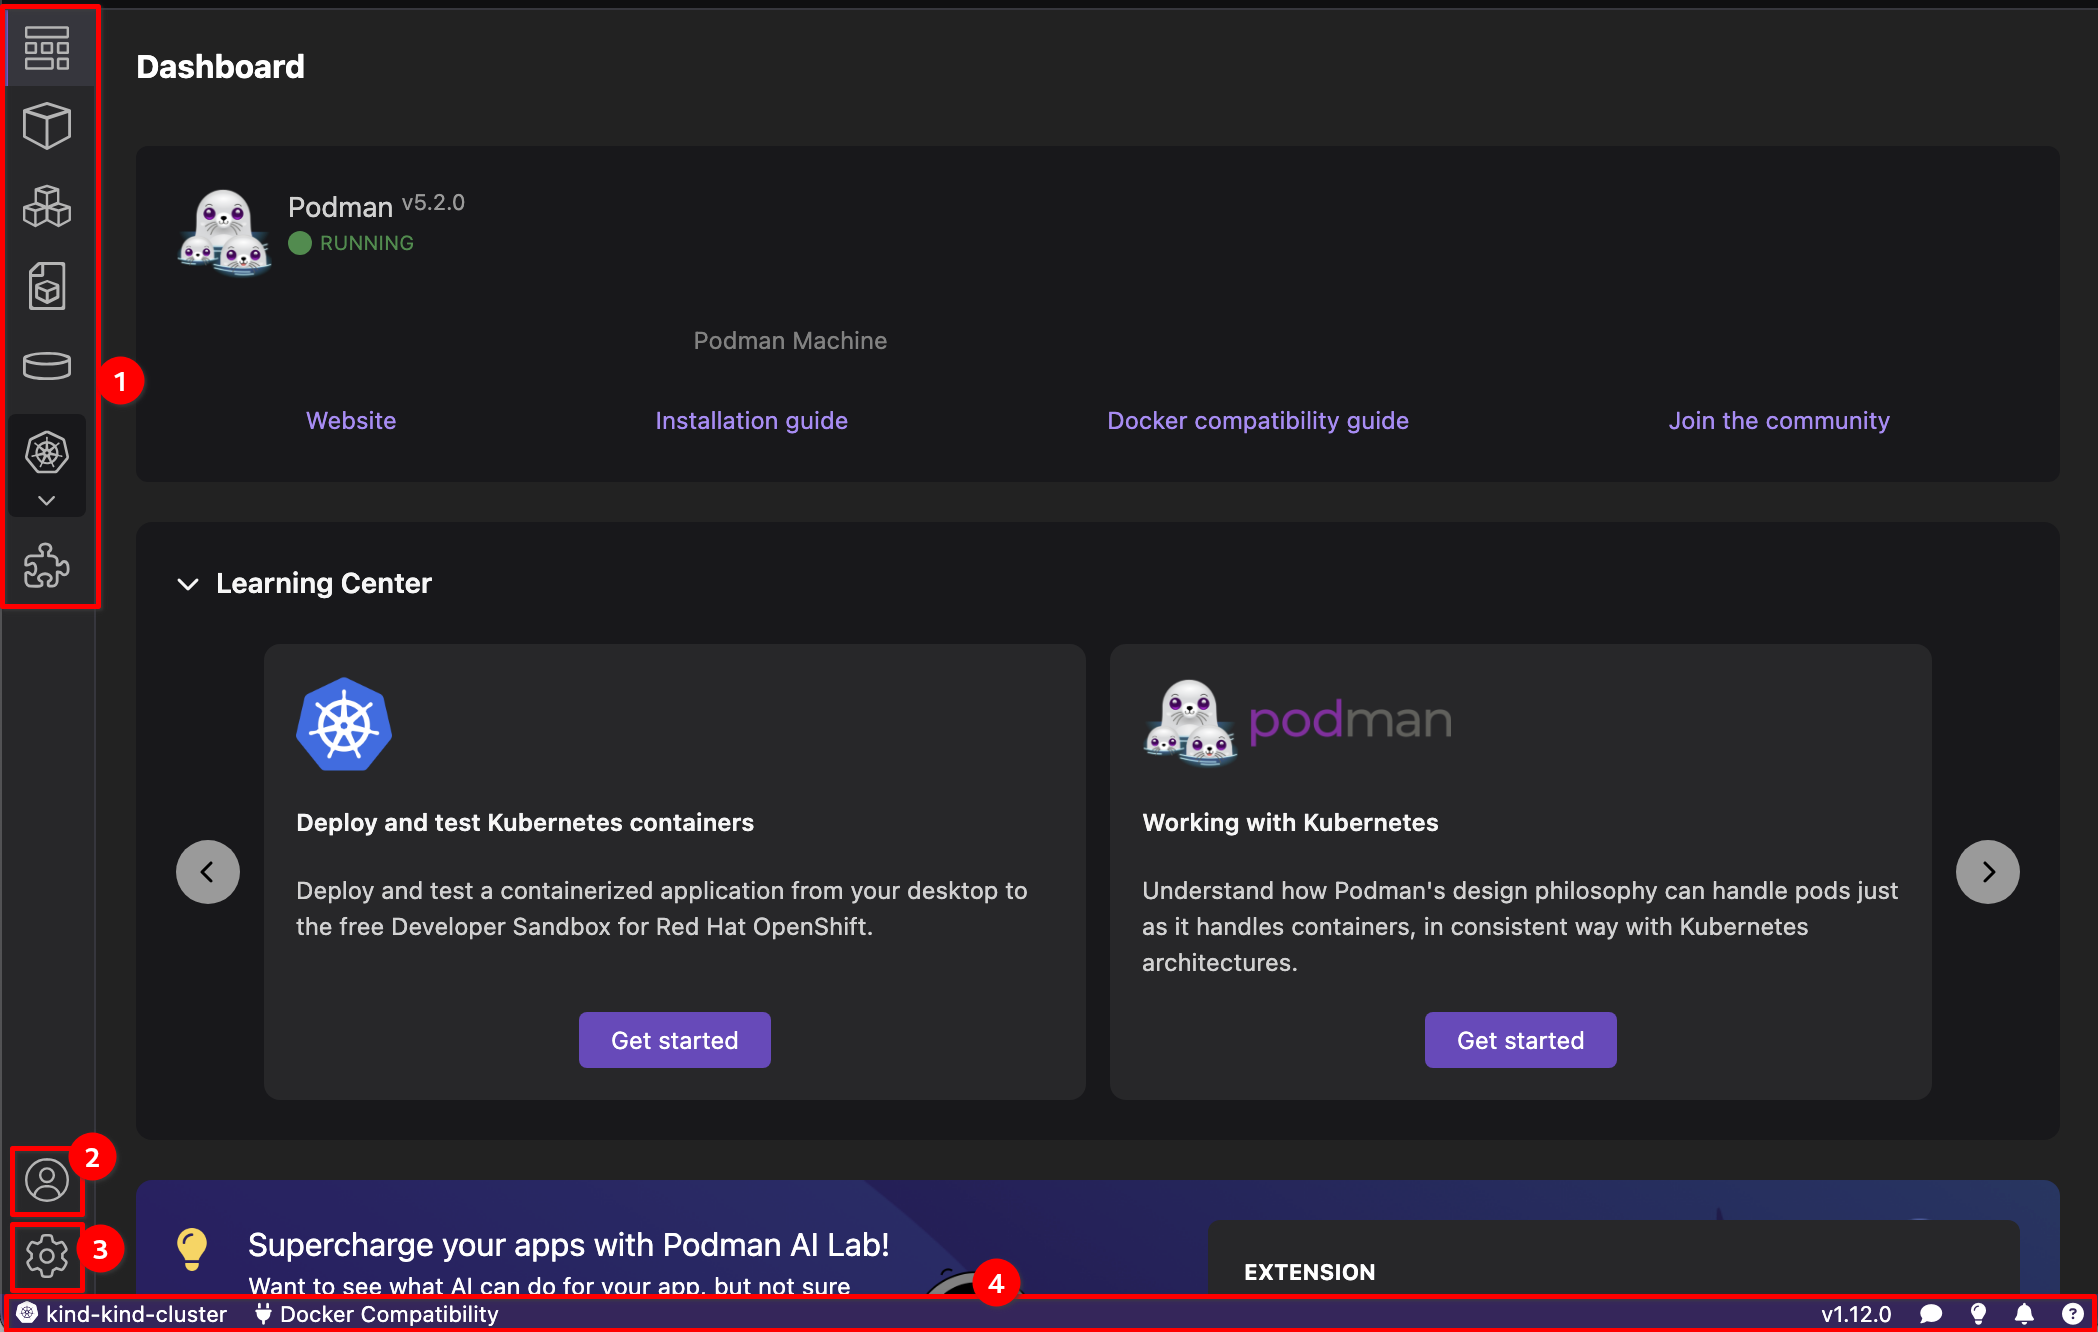2098x1332 pixels.
Task: Show previous Learning Center card
Action: click(208, 872)
